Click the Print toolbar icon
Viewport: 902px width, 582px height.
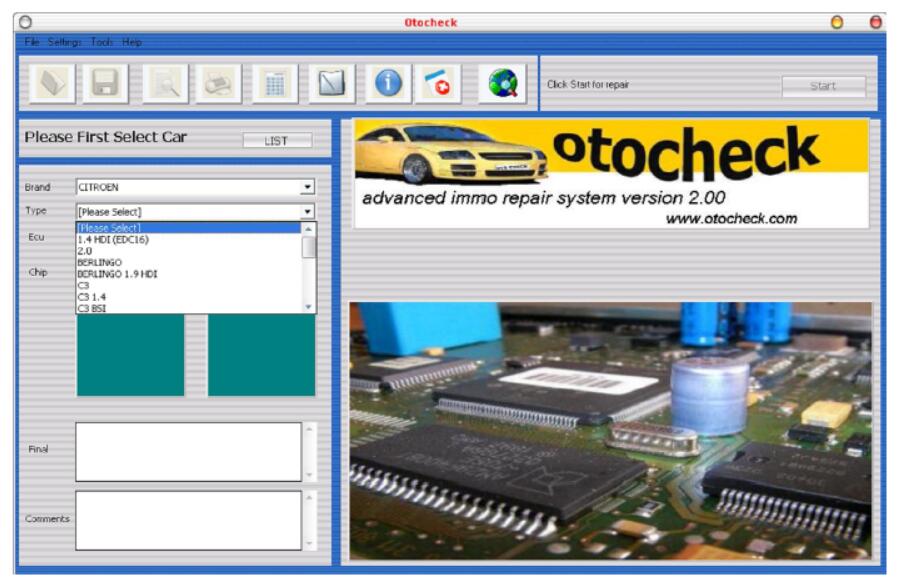[x=218, y=83]
